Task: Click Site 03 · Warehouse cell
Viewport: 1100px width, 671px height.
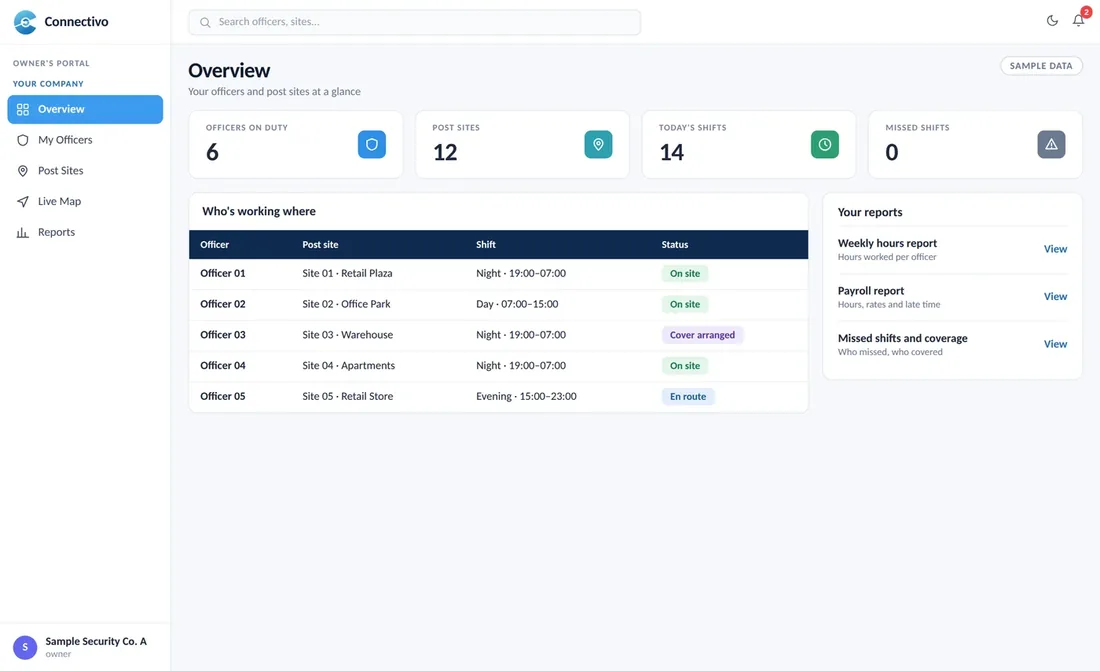Action: (348, 336)
